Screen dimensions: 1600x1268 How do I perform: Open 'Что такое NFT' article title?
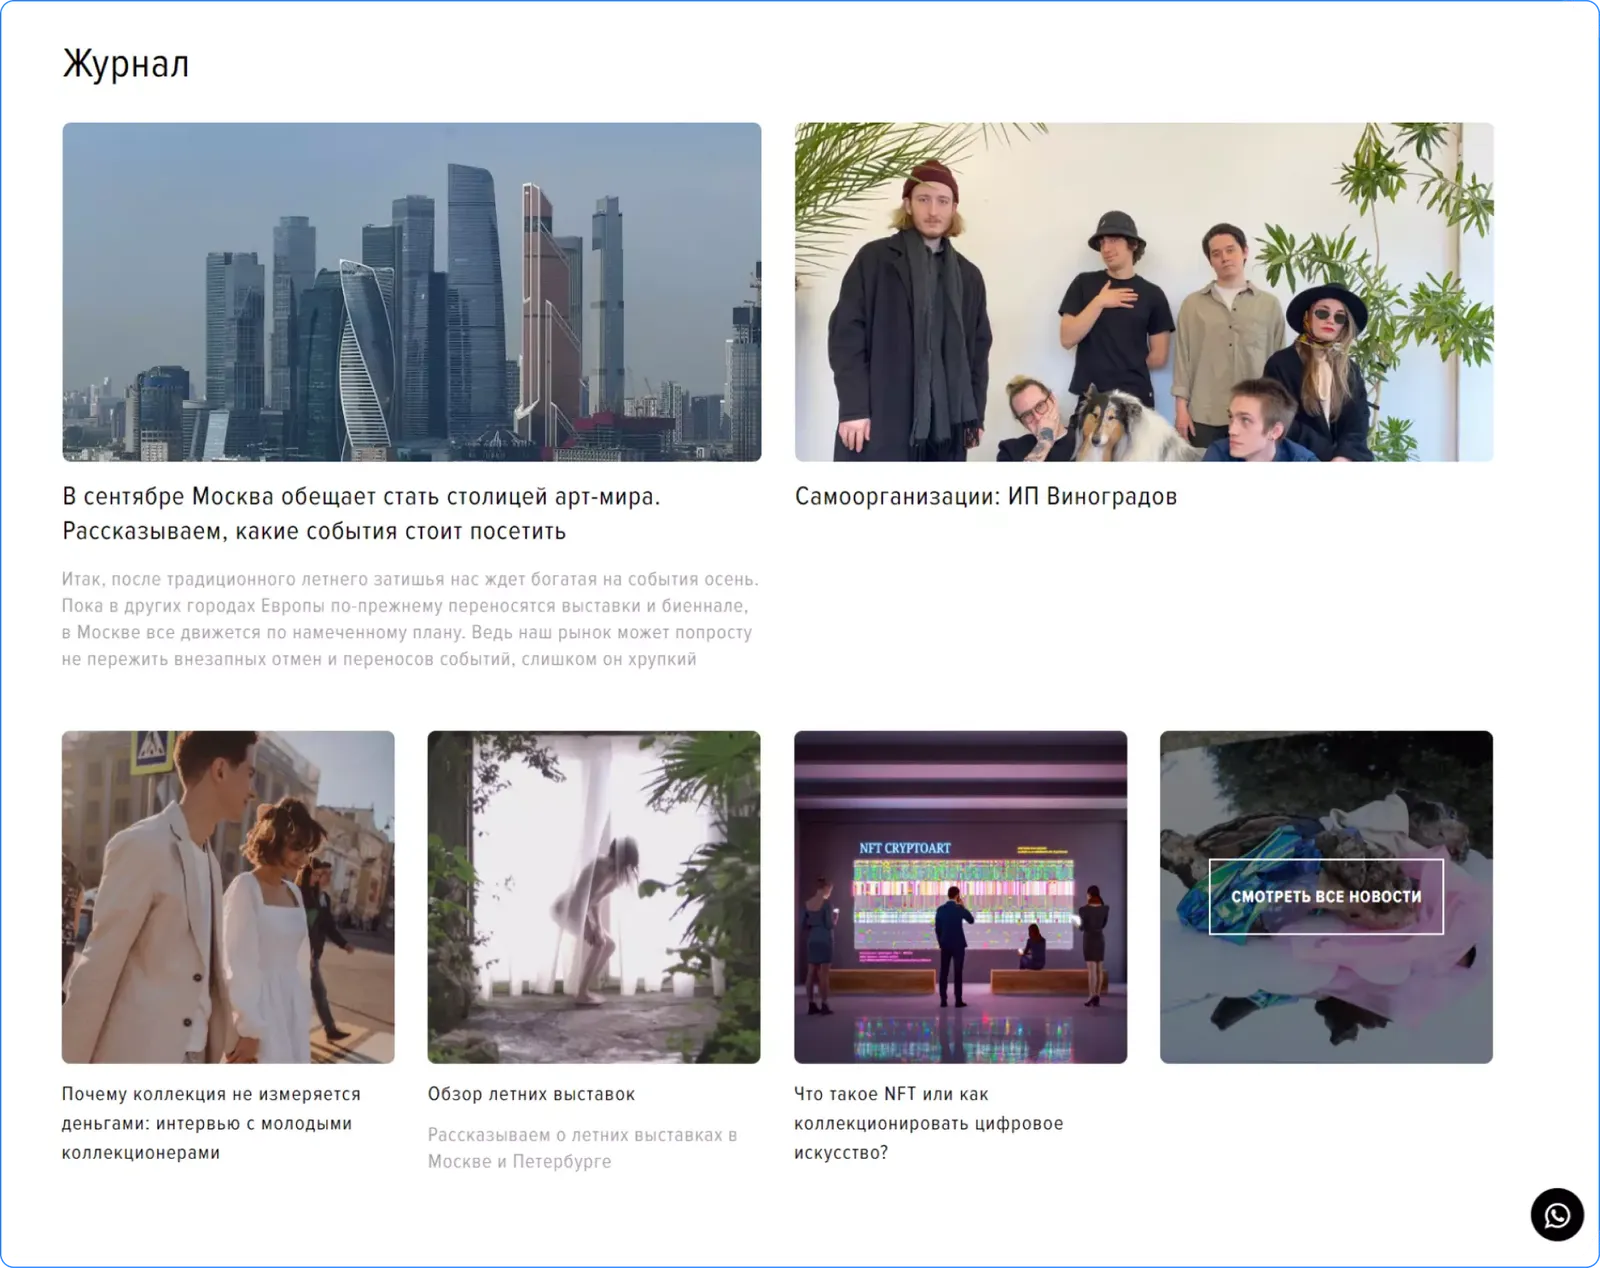pos(928,1123)
